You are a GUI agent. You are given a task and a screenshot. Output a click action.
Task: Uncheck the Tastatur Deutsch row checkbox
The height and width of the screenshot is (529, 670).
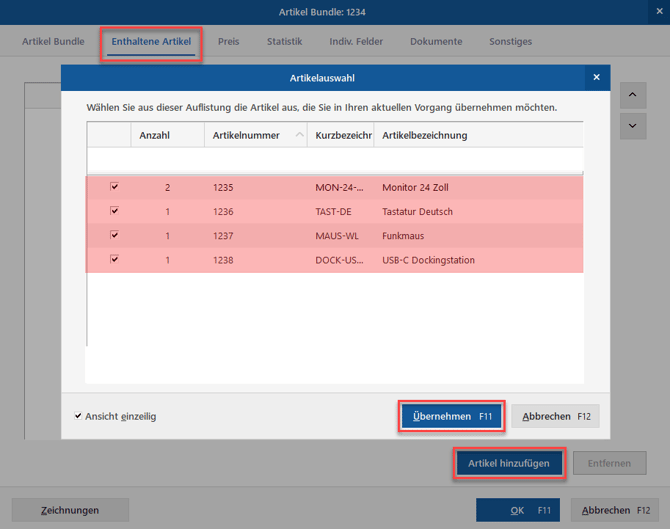point(114,211)
